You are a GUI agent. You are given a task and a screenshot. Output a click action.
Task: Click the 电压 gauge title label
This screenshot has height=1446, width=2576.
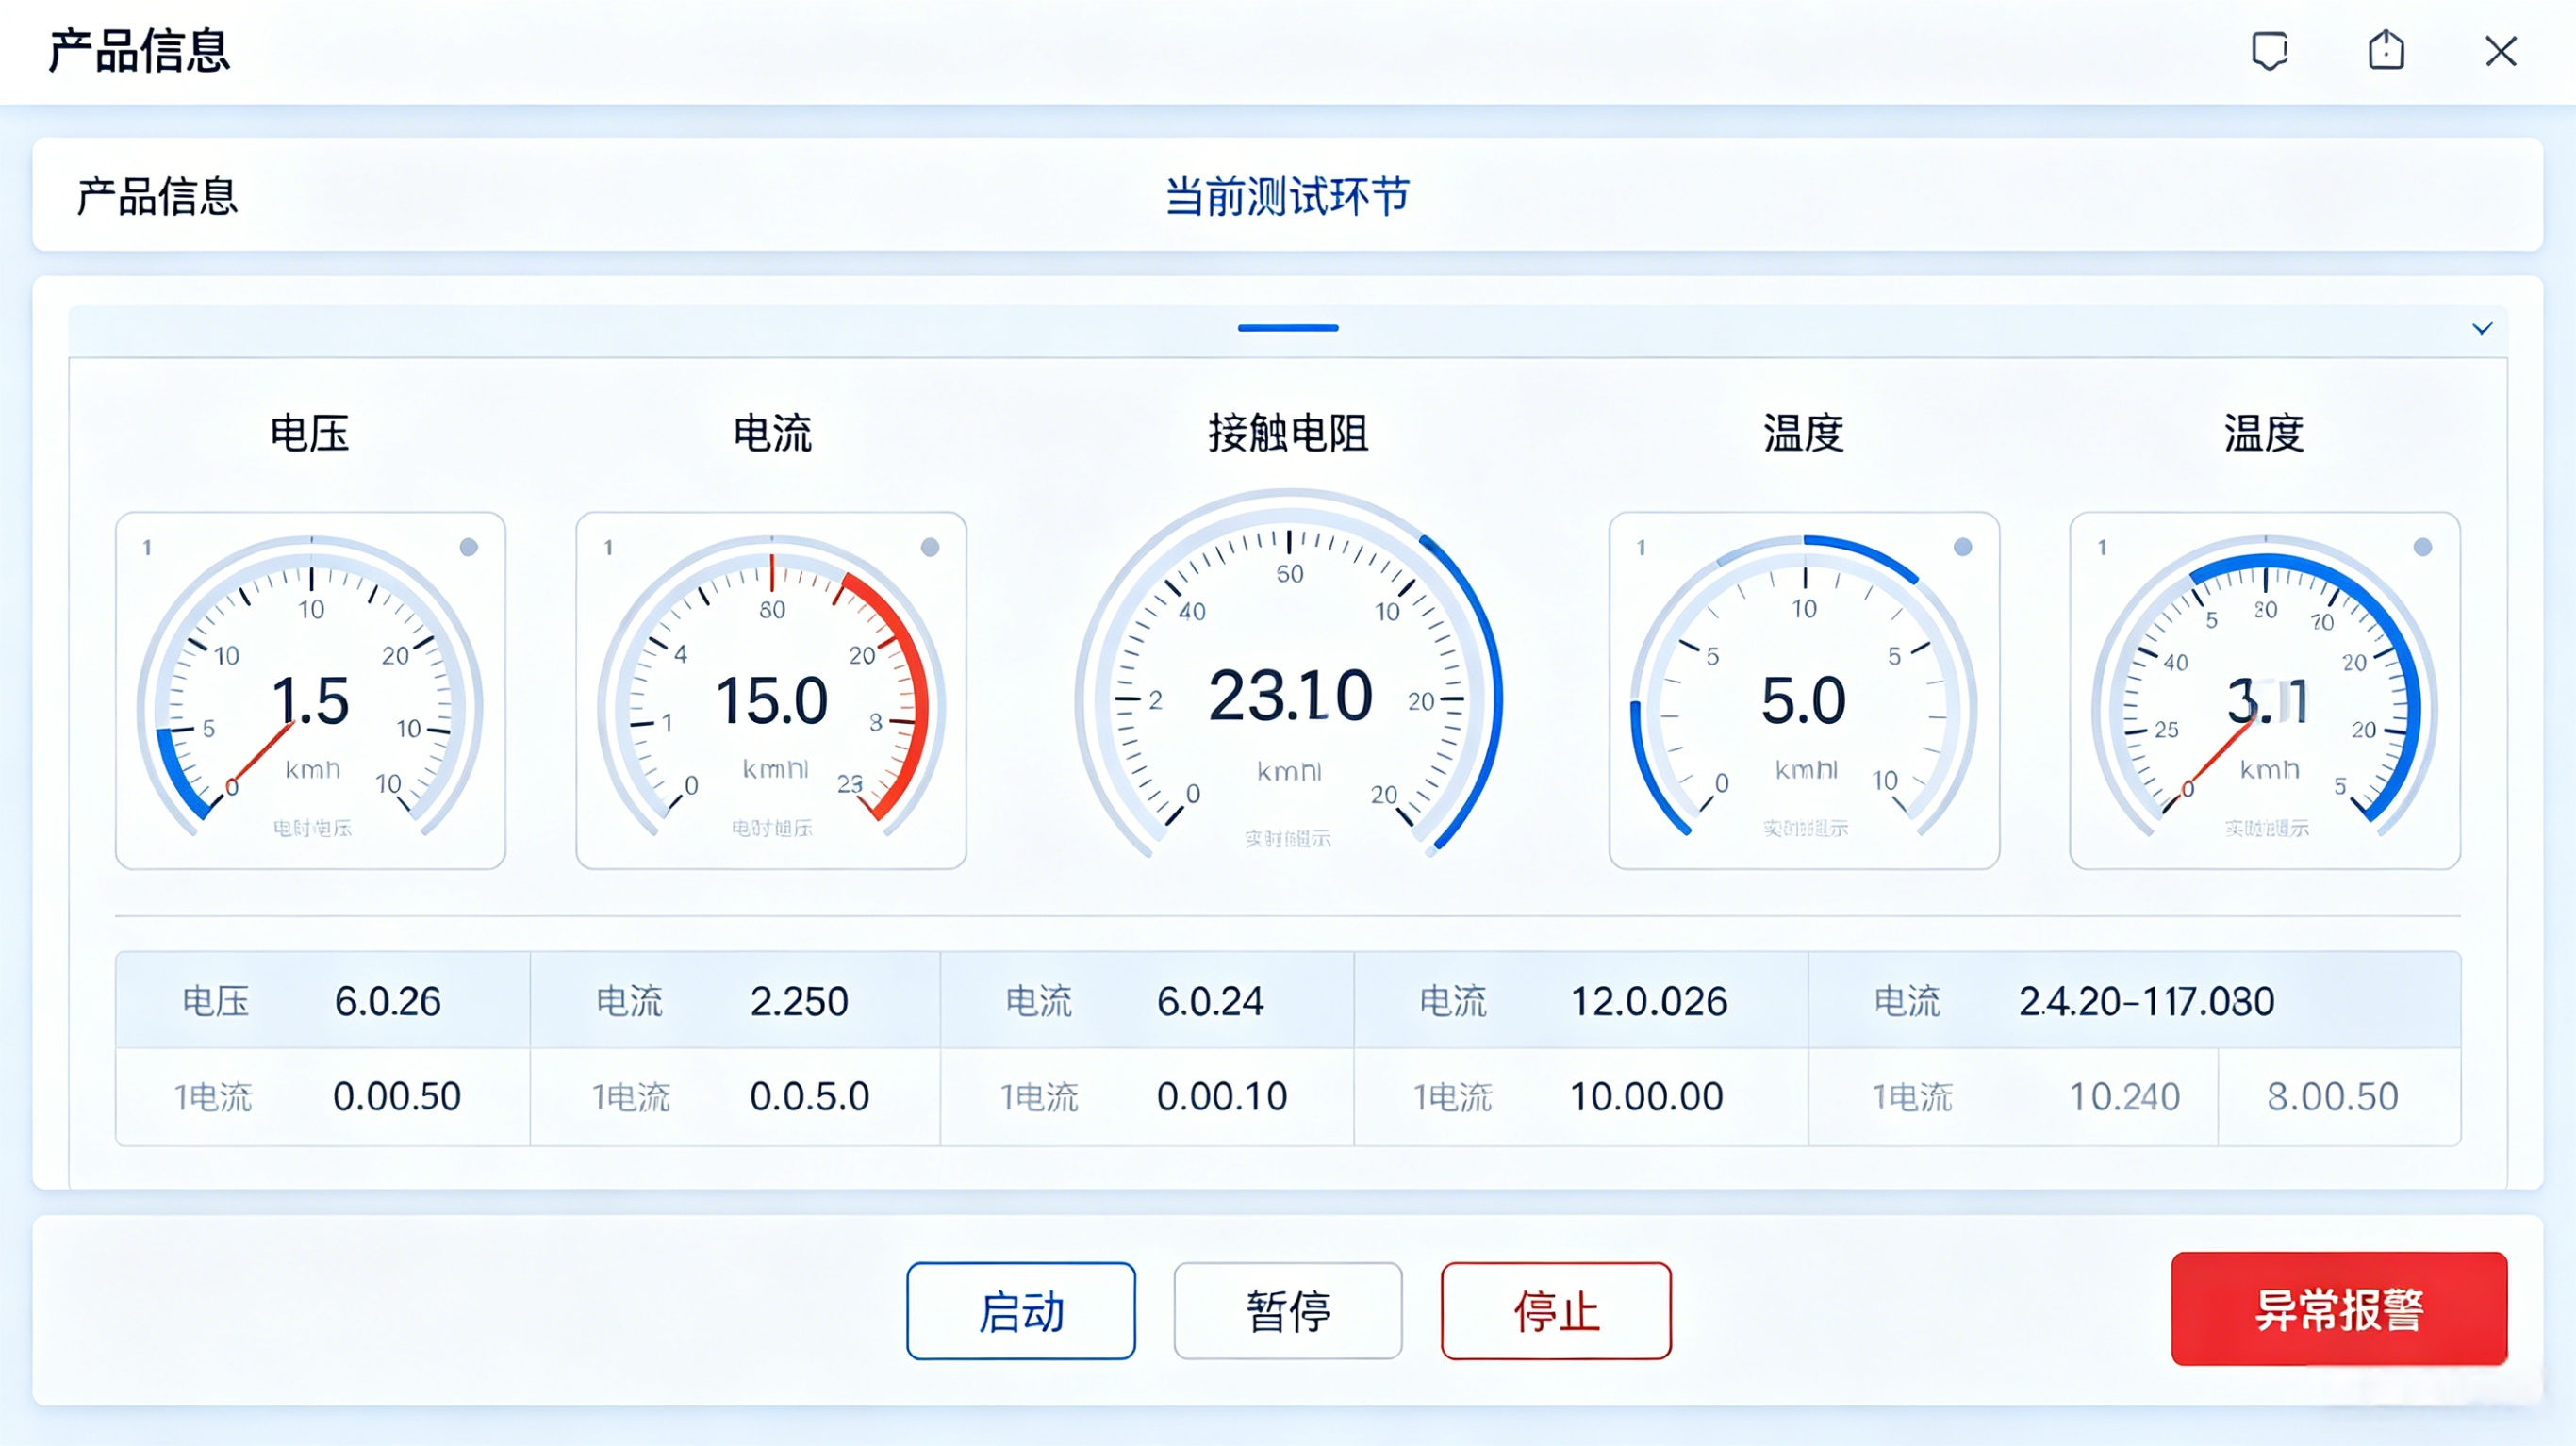310,434
